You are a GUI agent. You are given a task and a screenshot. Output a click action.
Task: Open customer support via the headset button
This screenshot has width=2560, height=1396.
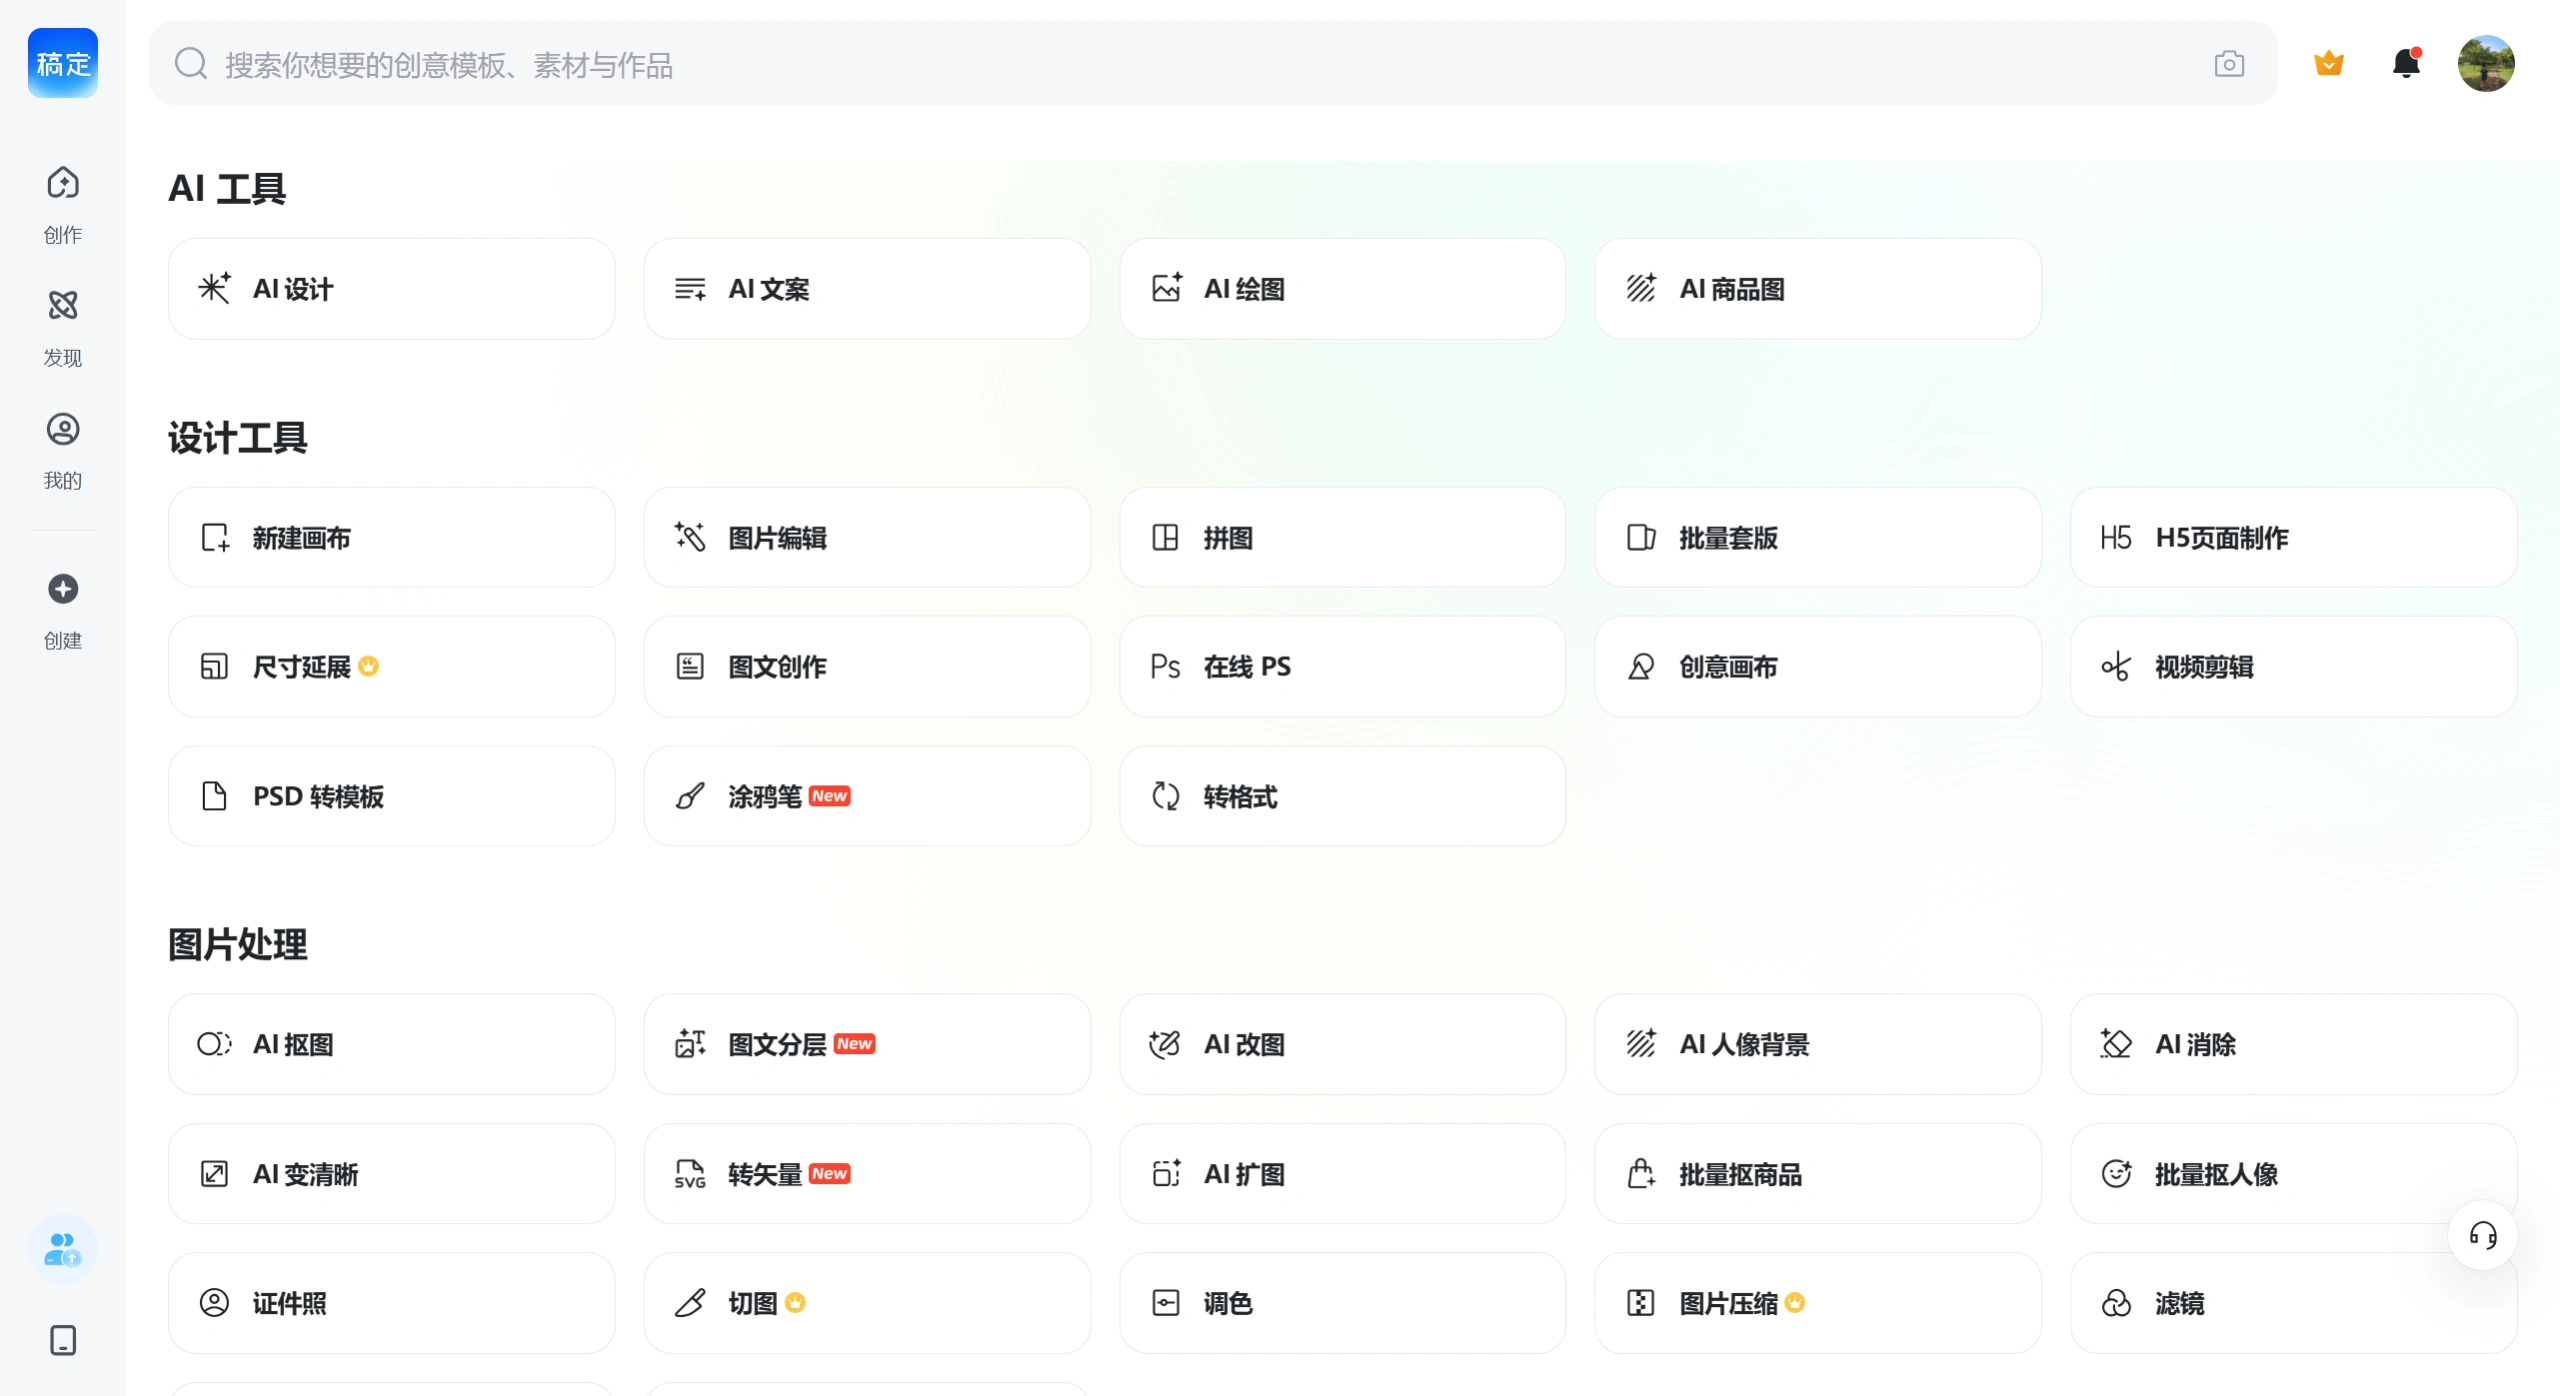tap(2482, 1236)
